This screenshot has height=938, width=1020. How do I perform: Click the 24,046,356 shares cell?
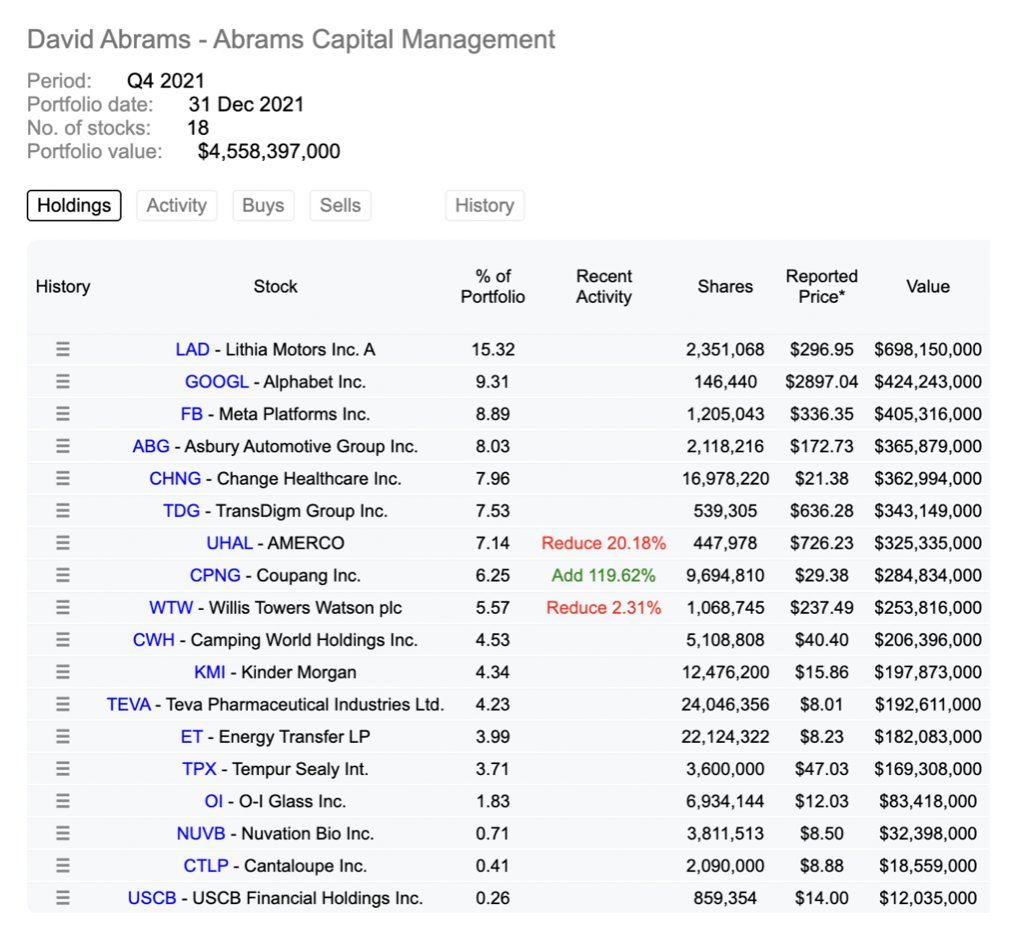point(725,704)
